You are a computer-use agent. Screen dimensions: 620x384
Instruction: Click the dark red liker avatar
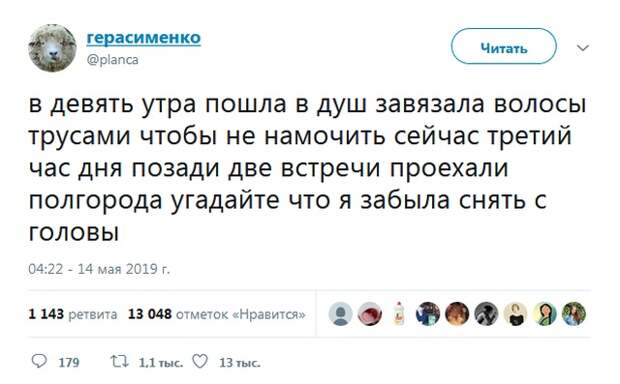[370, 314]
